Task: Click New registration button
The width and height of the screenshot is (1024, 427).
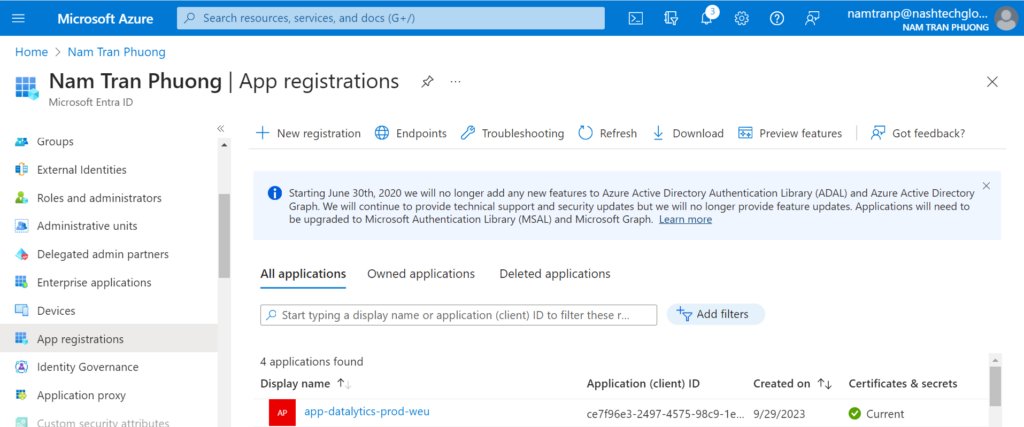Action: pyautogui.click(x=308, y=133)
